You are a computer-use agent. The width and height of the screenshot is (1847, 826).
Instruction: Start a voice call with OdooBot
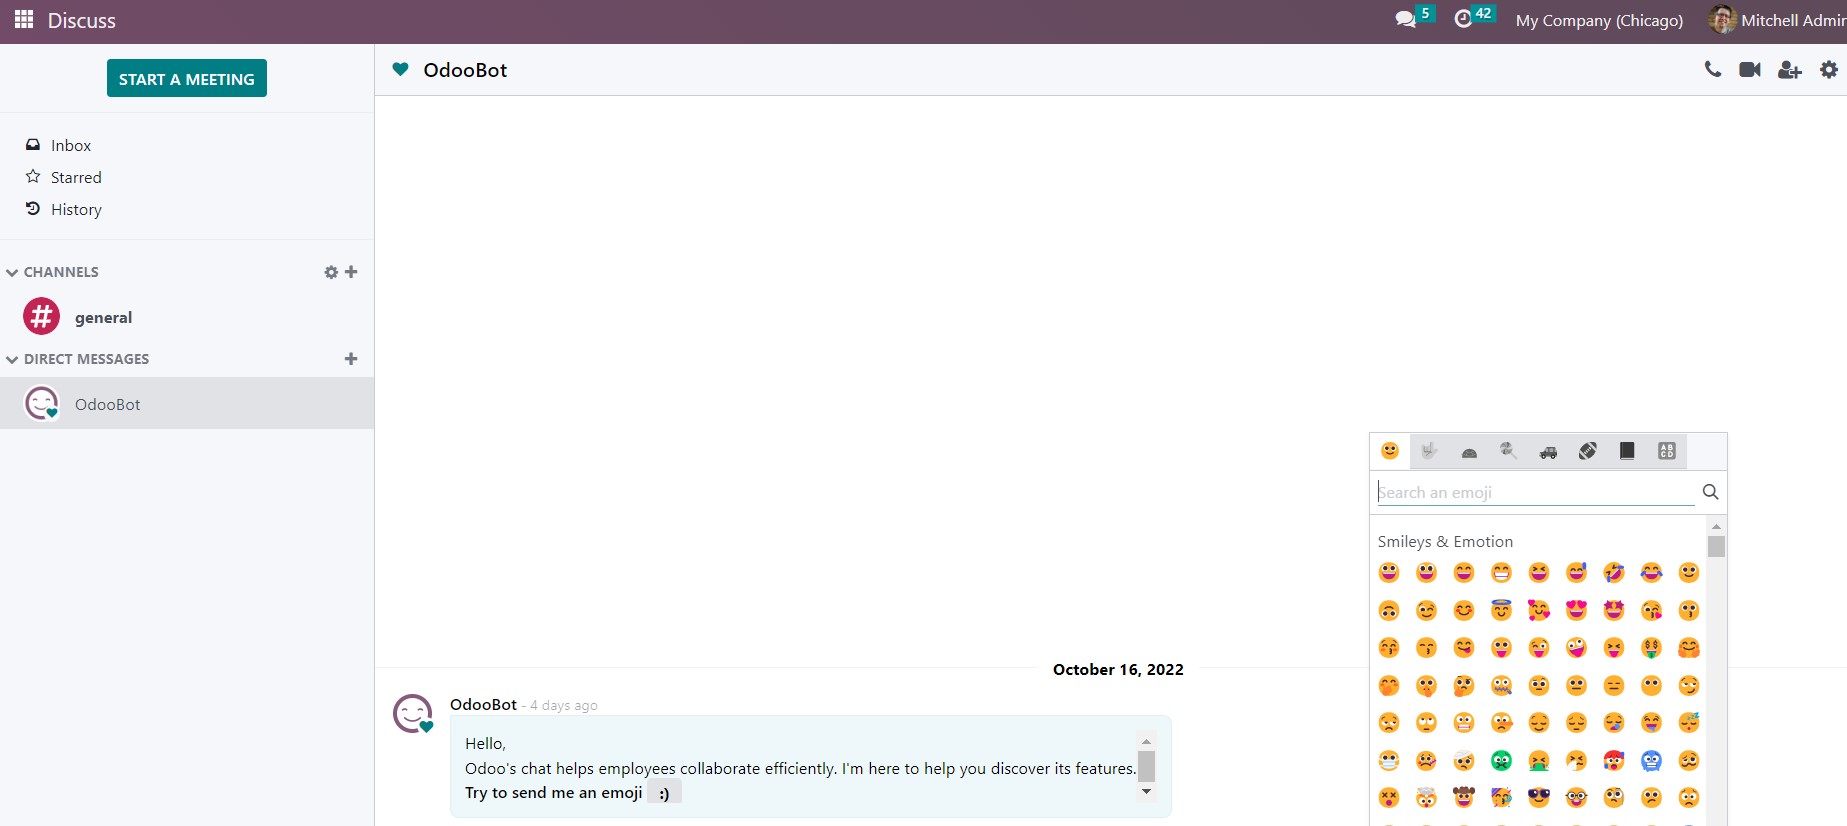click(1713, 70)
